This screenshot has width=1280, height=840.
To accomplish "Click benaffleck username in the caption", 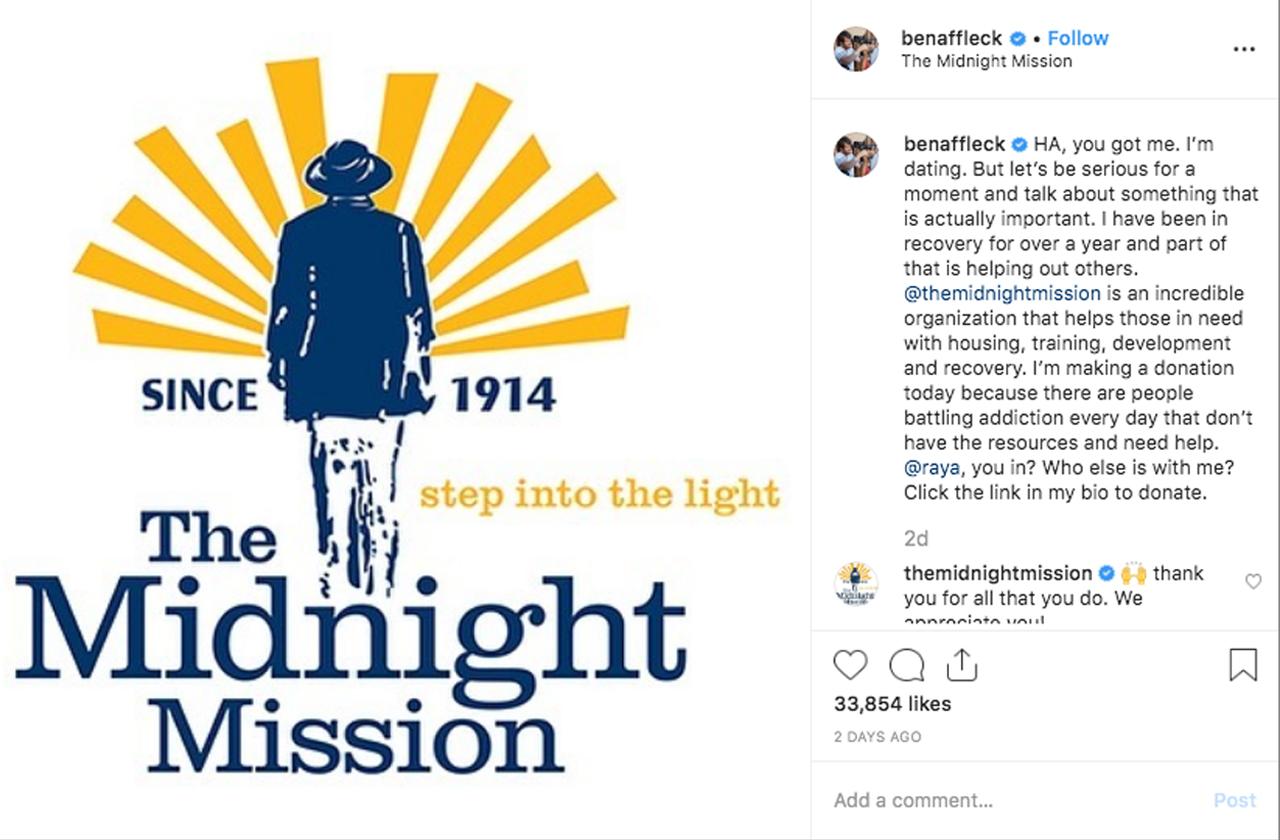I will 954,144.
